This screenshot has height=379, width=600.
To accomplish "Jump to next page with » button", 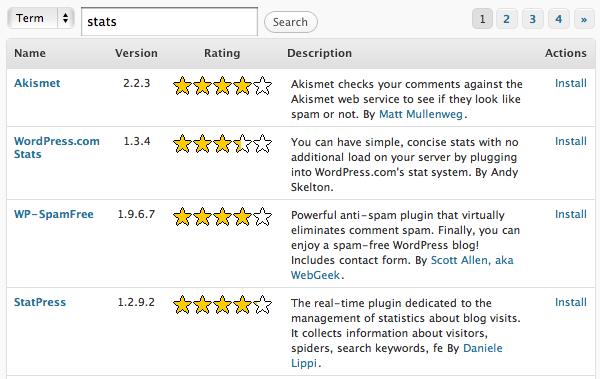I will click(584, 19).
